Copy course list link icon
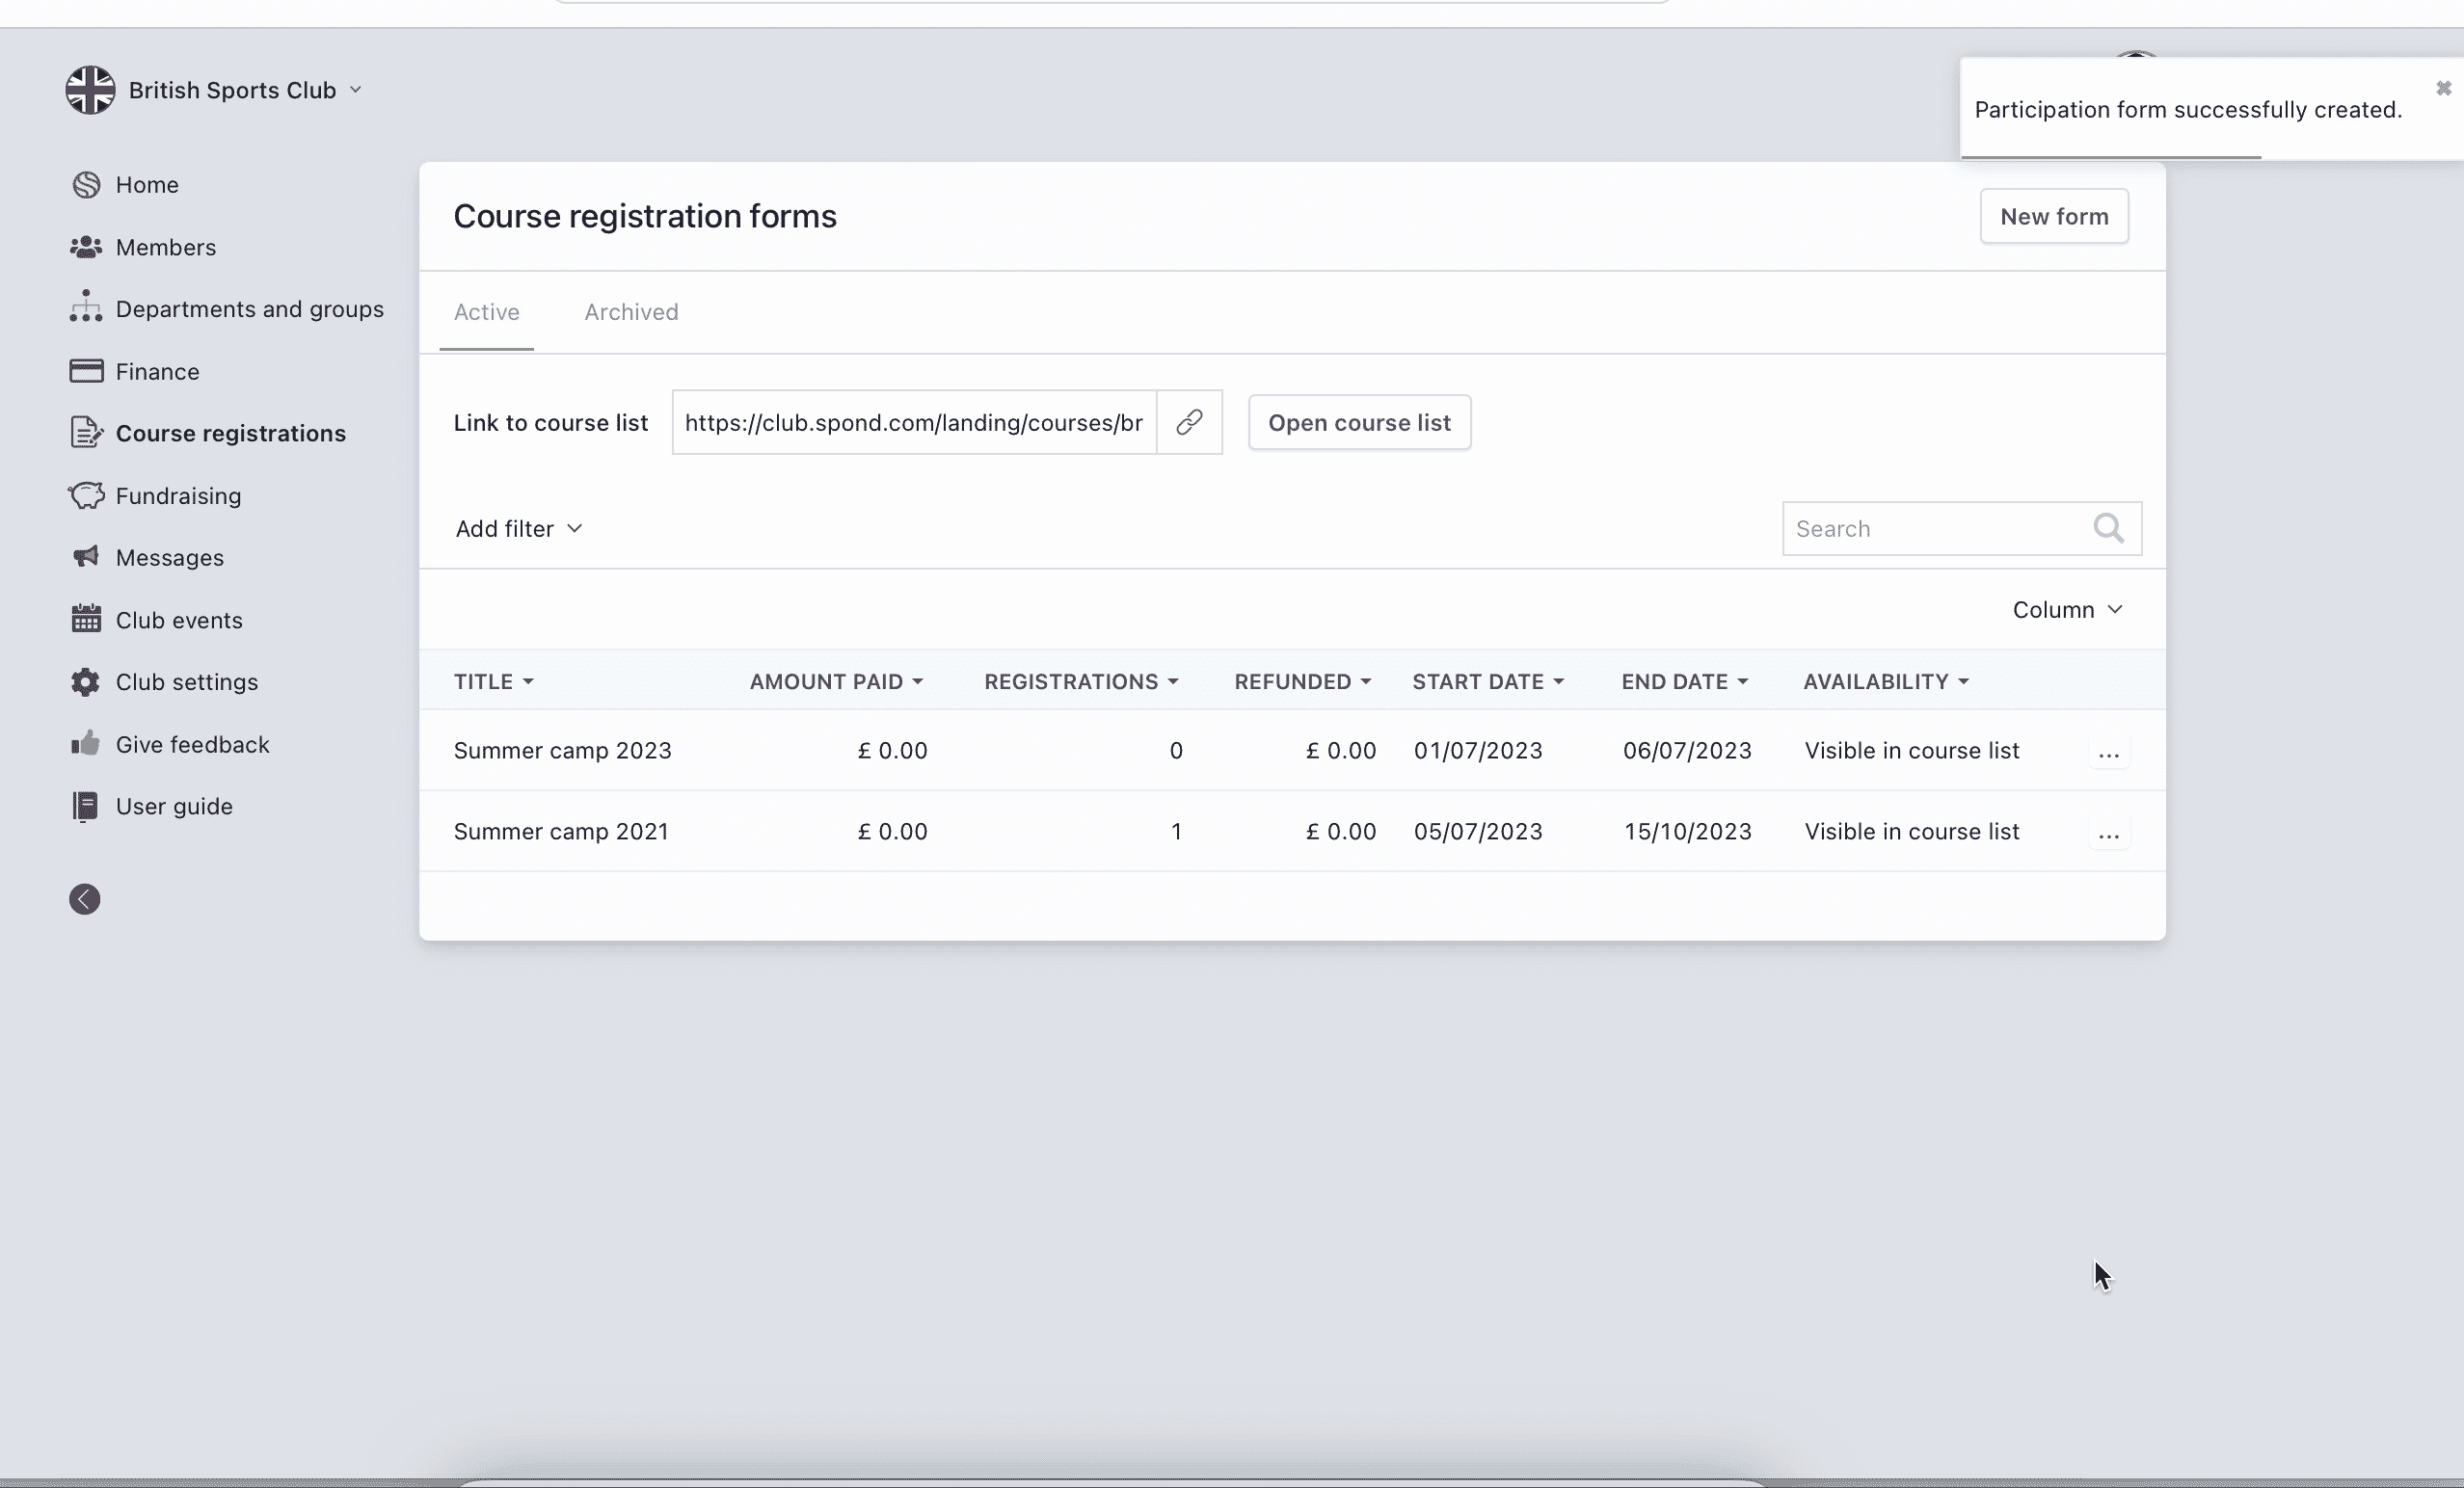2464x1488 pixels. [x=1189, y=422]
